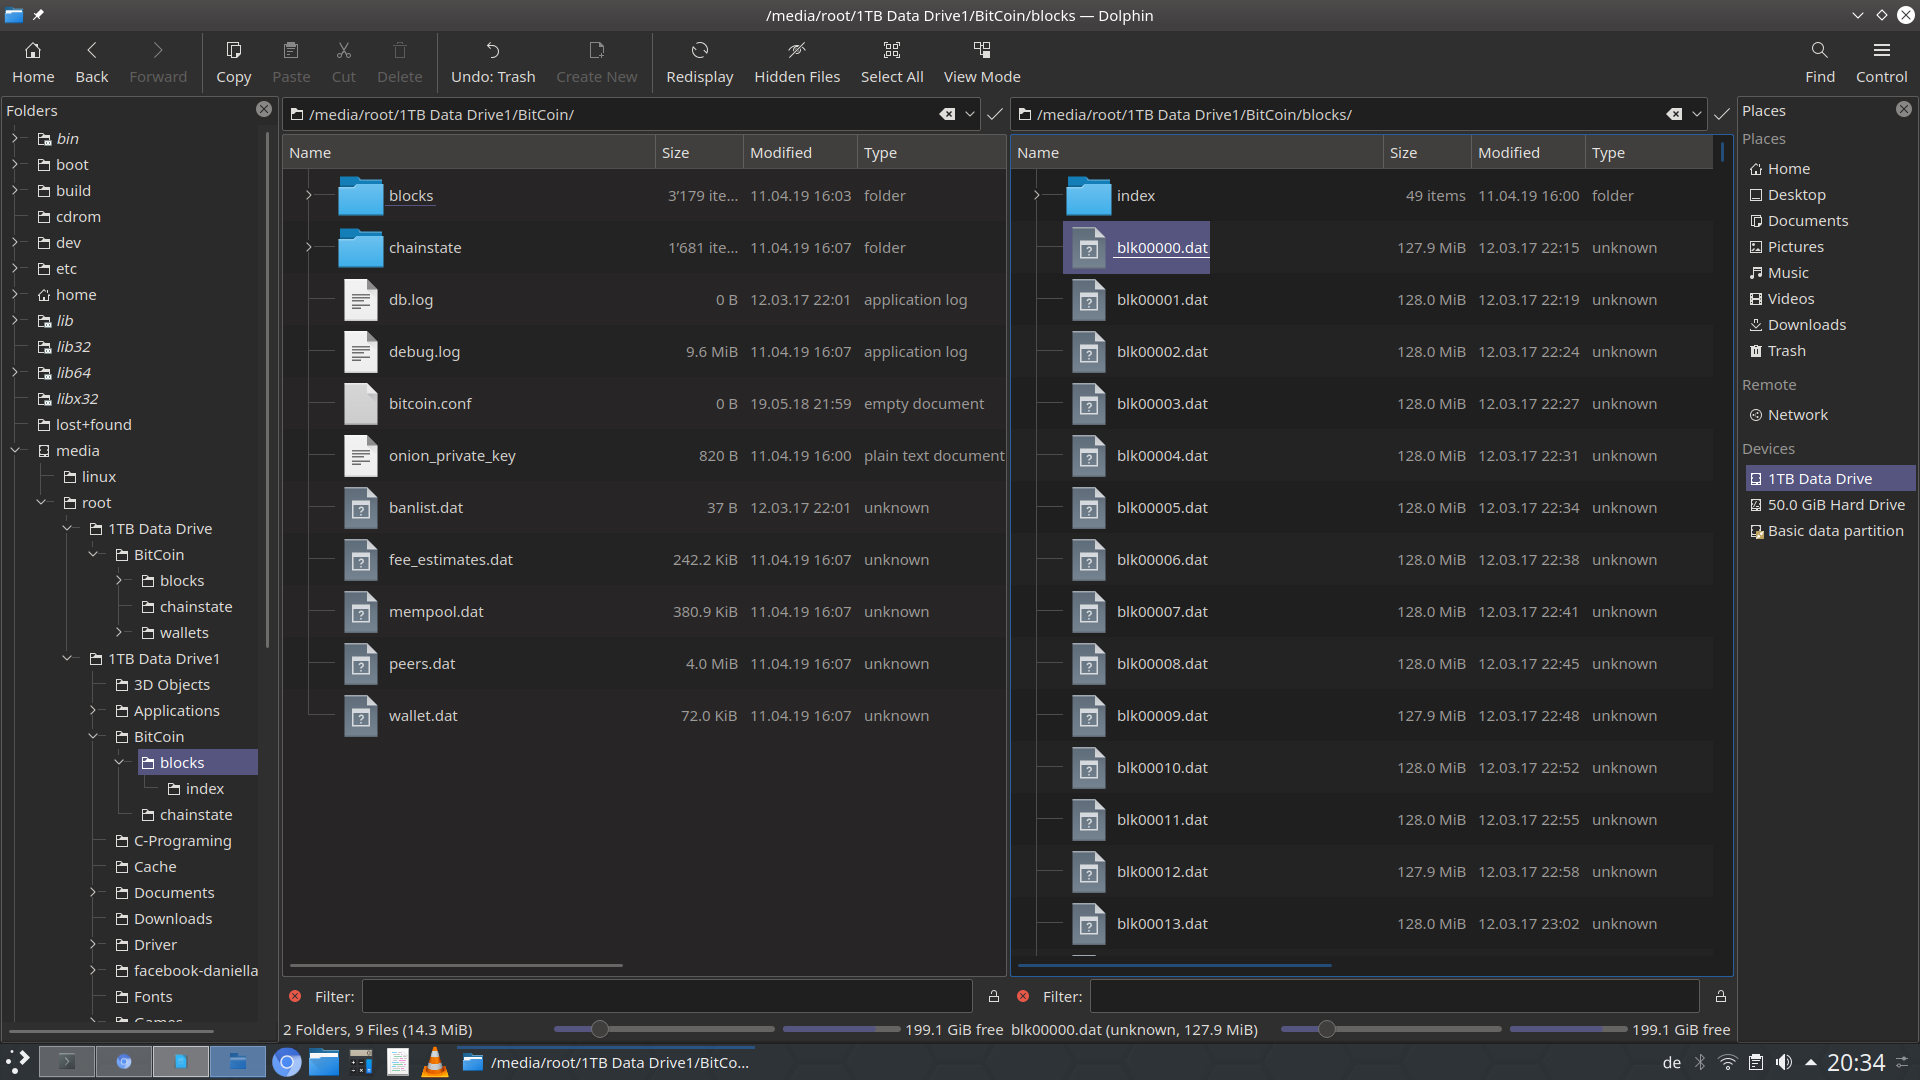Viewport: 1920px width, 1080px height.
Task: Adjust the right pane zoom slider
Action: click(1391, 1029)
